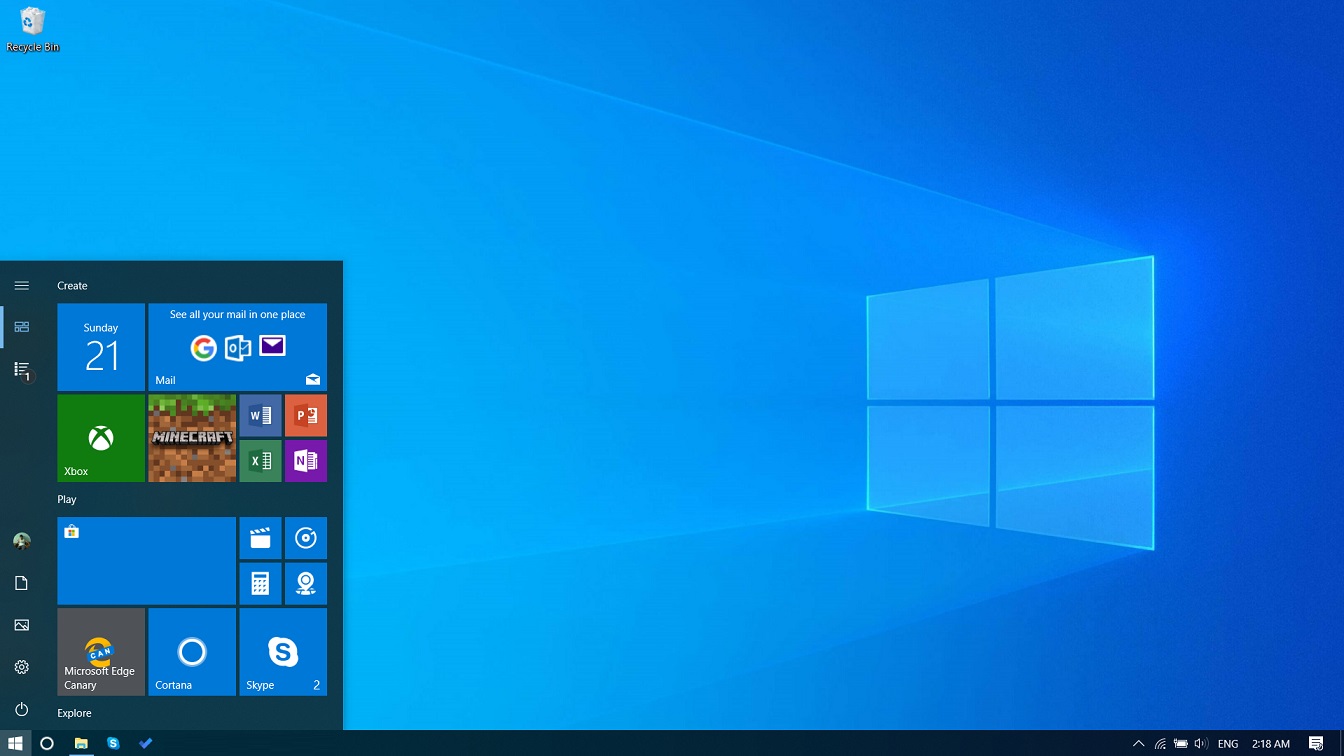
Task: Launch Skype from the taskbar
Action: click(113, 743)
